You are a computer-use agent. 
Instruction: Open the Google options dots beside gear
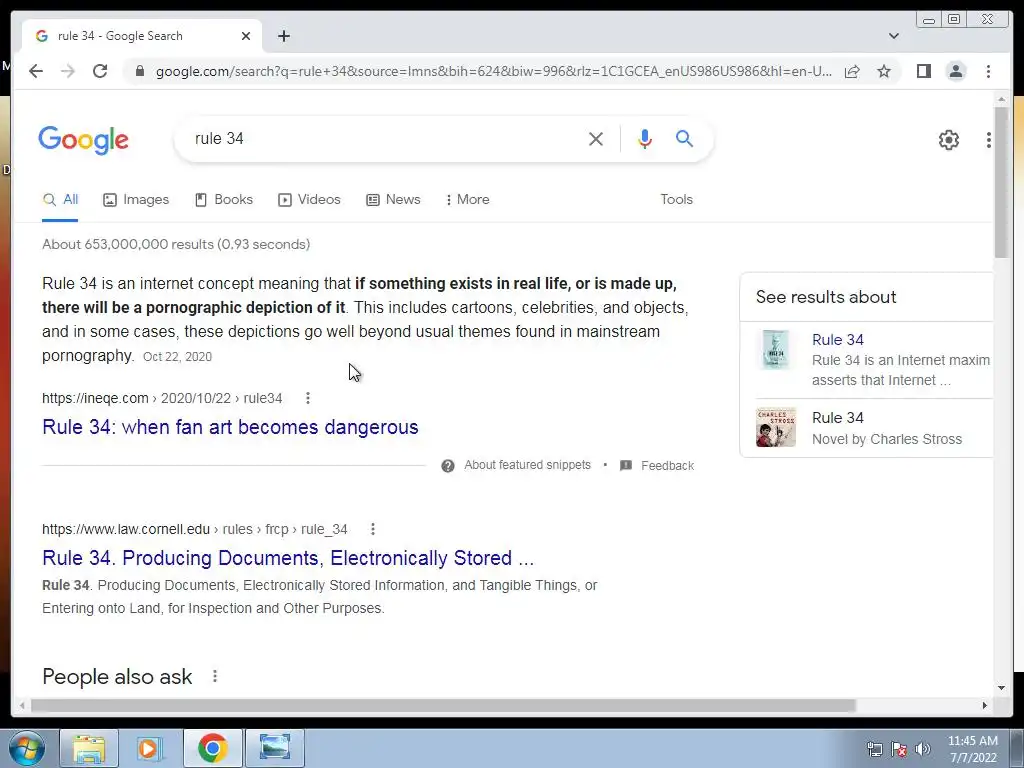[x=989, y=140]
